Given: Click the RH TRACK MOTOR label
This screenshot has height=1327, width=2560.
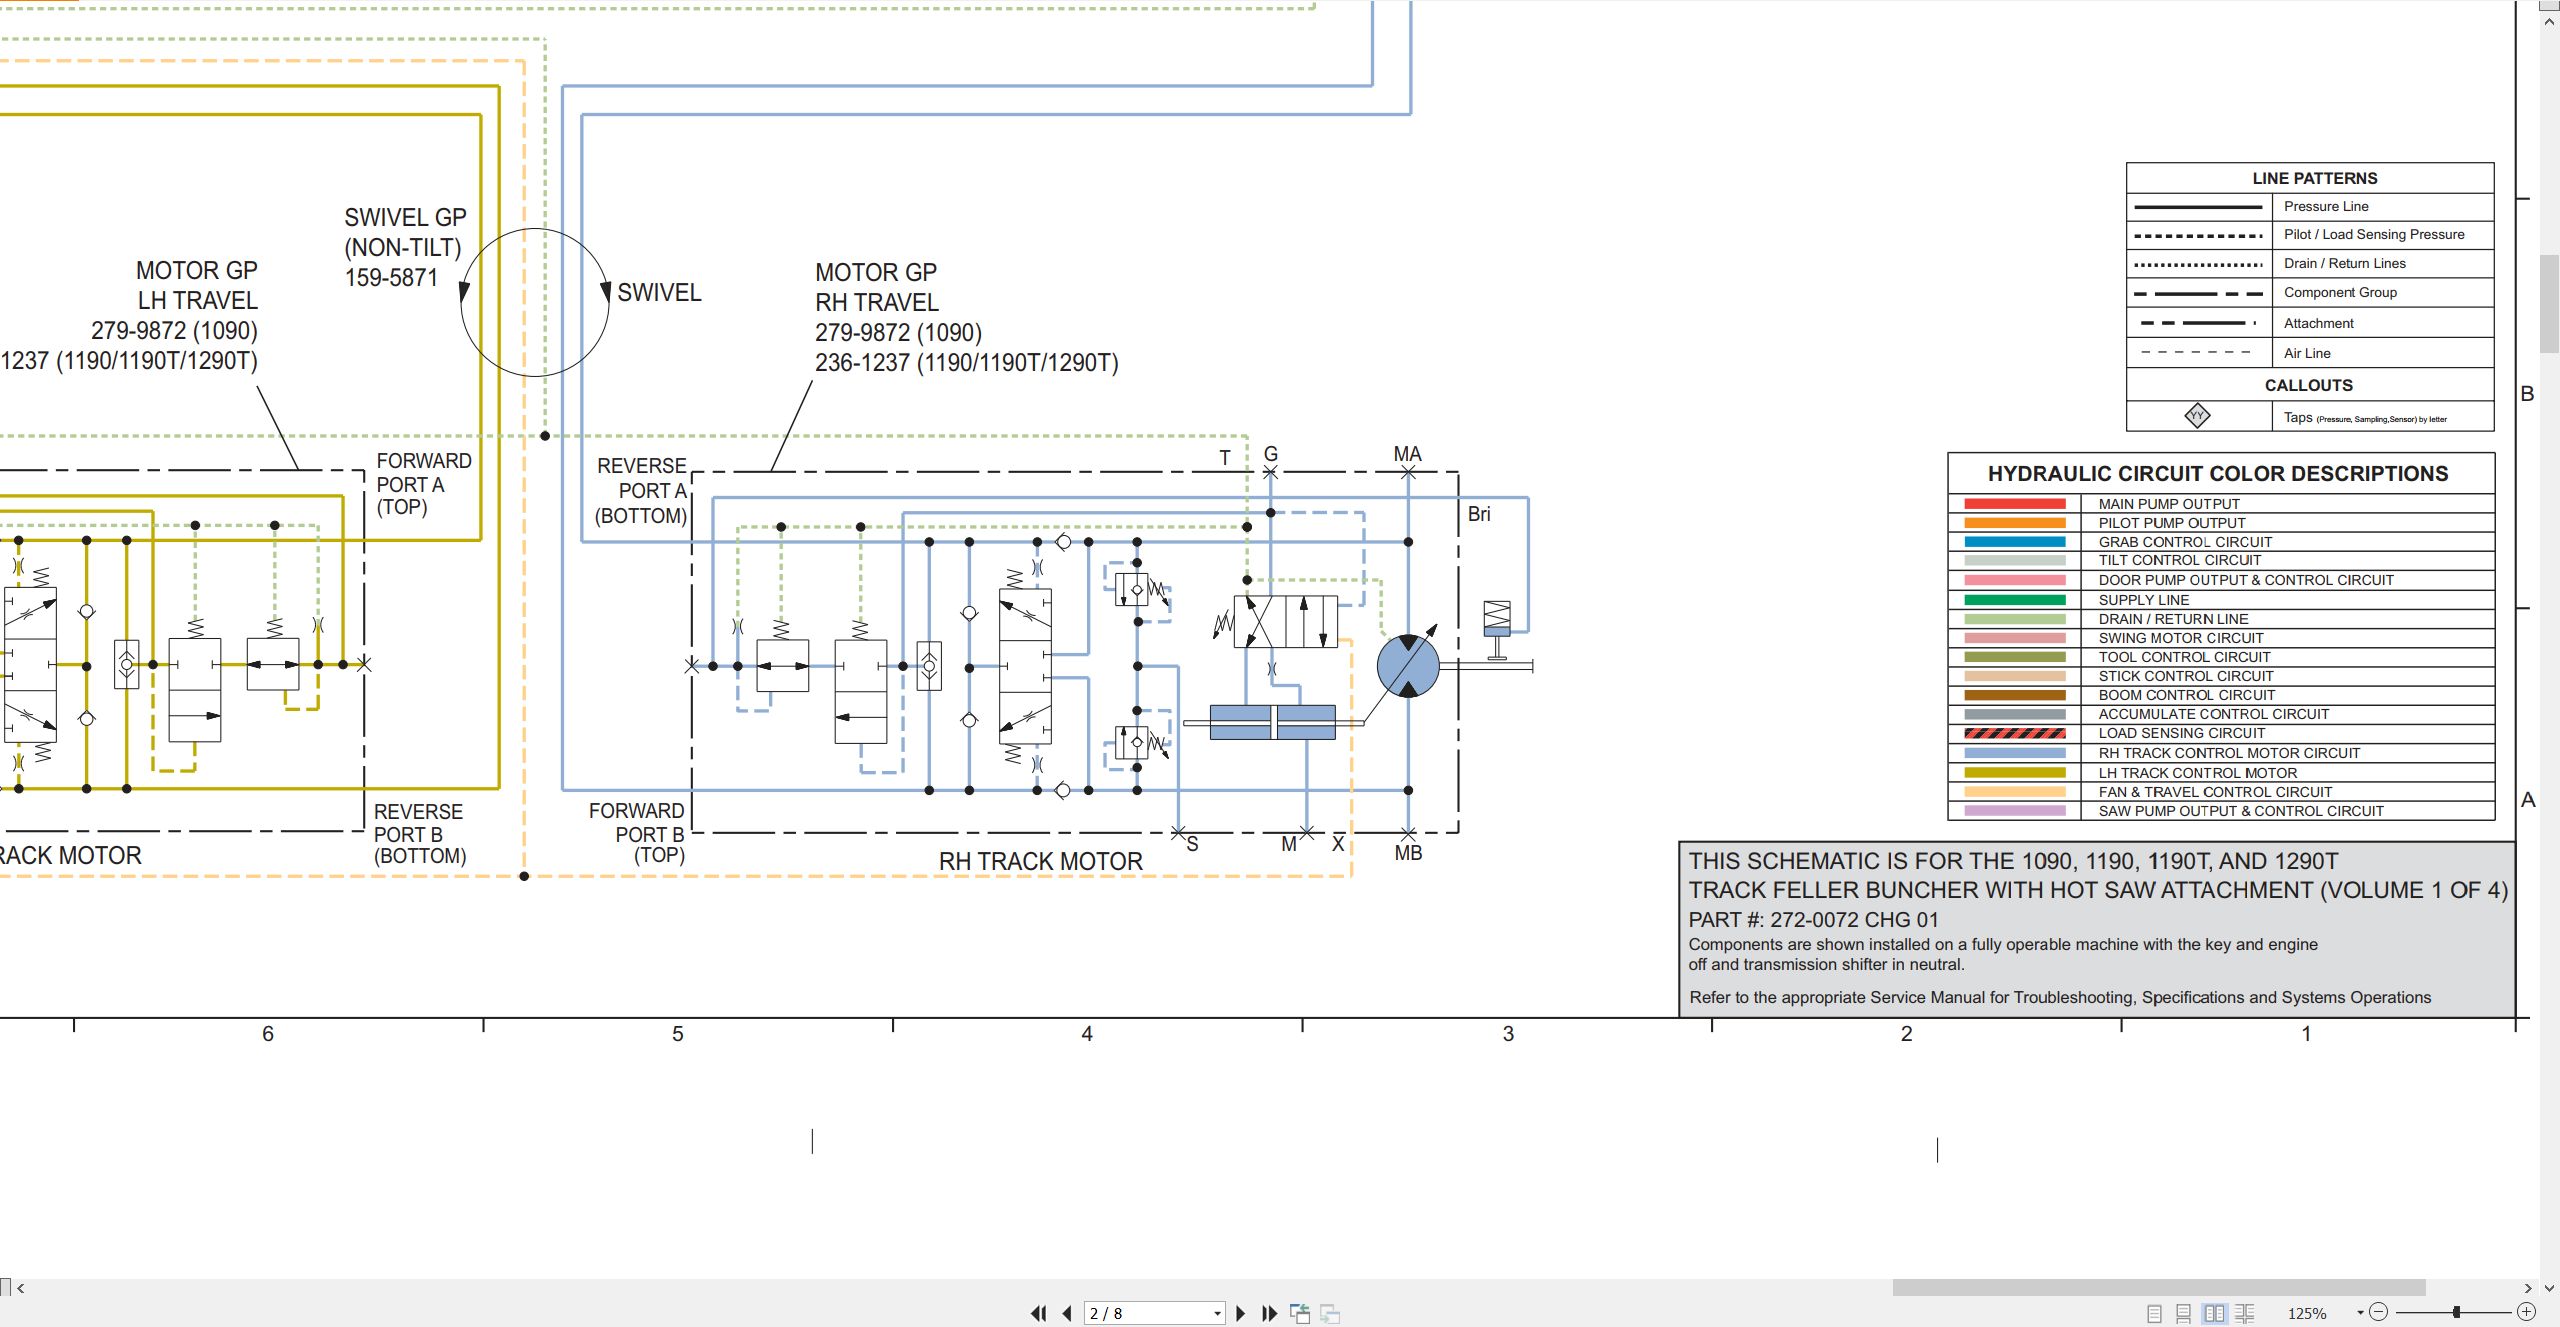Looking at the screenshot, I should (x=1040, y=861).
